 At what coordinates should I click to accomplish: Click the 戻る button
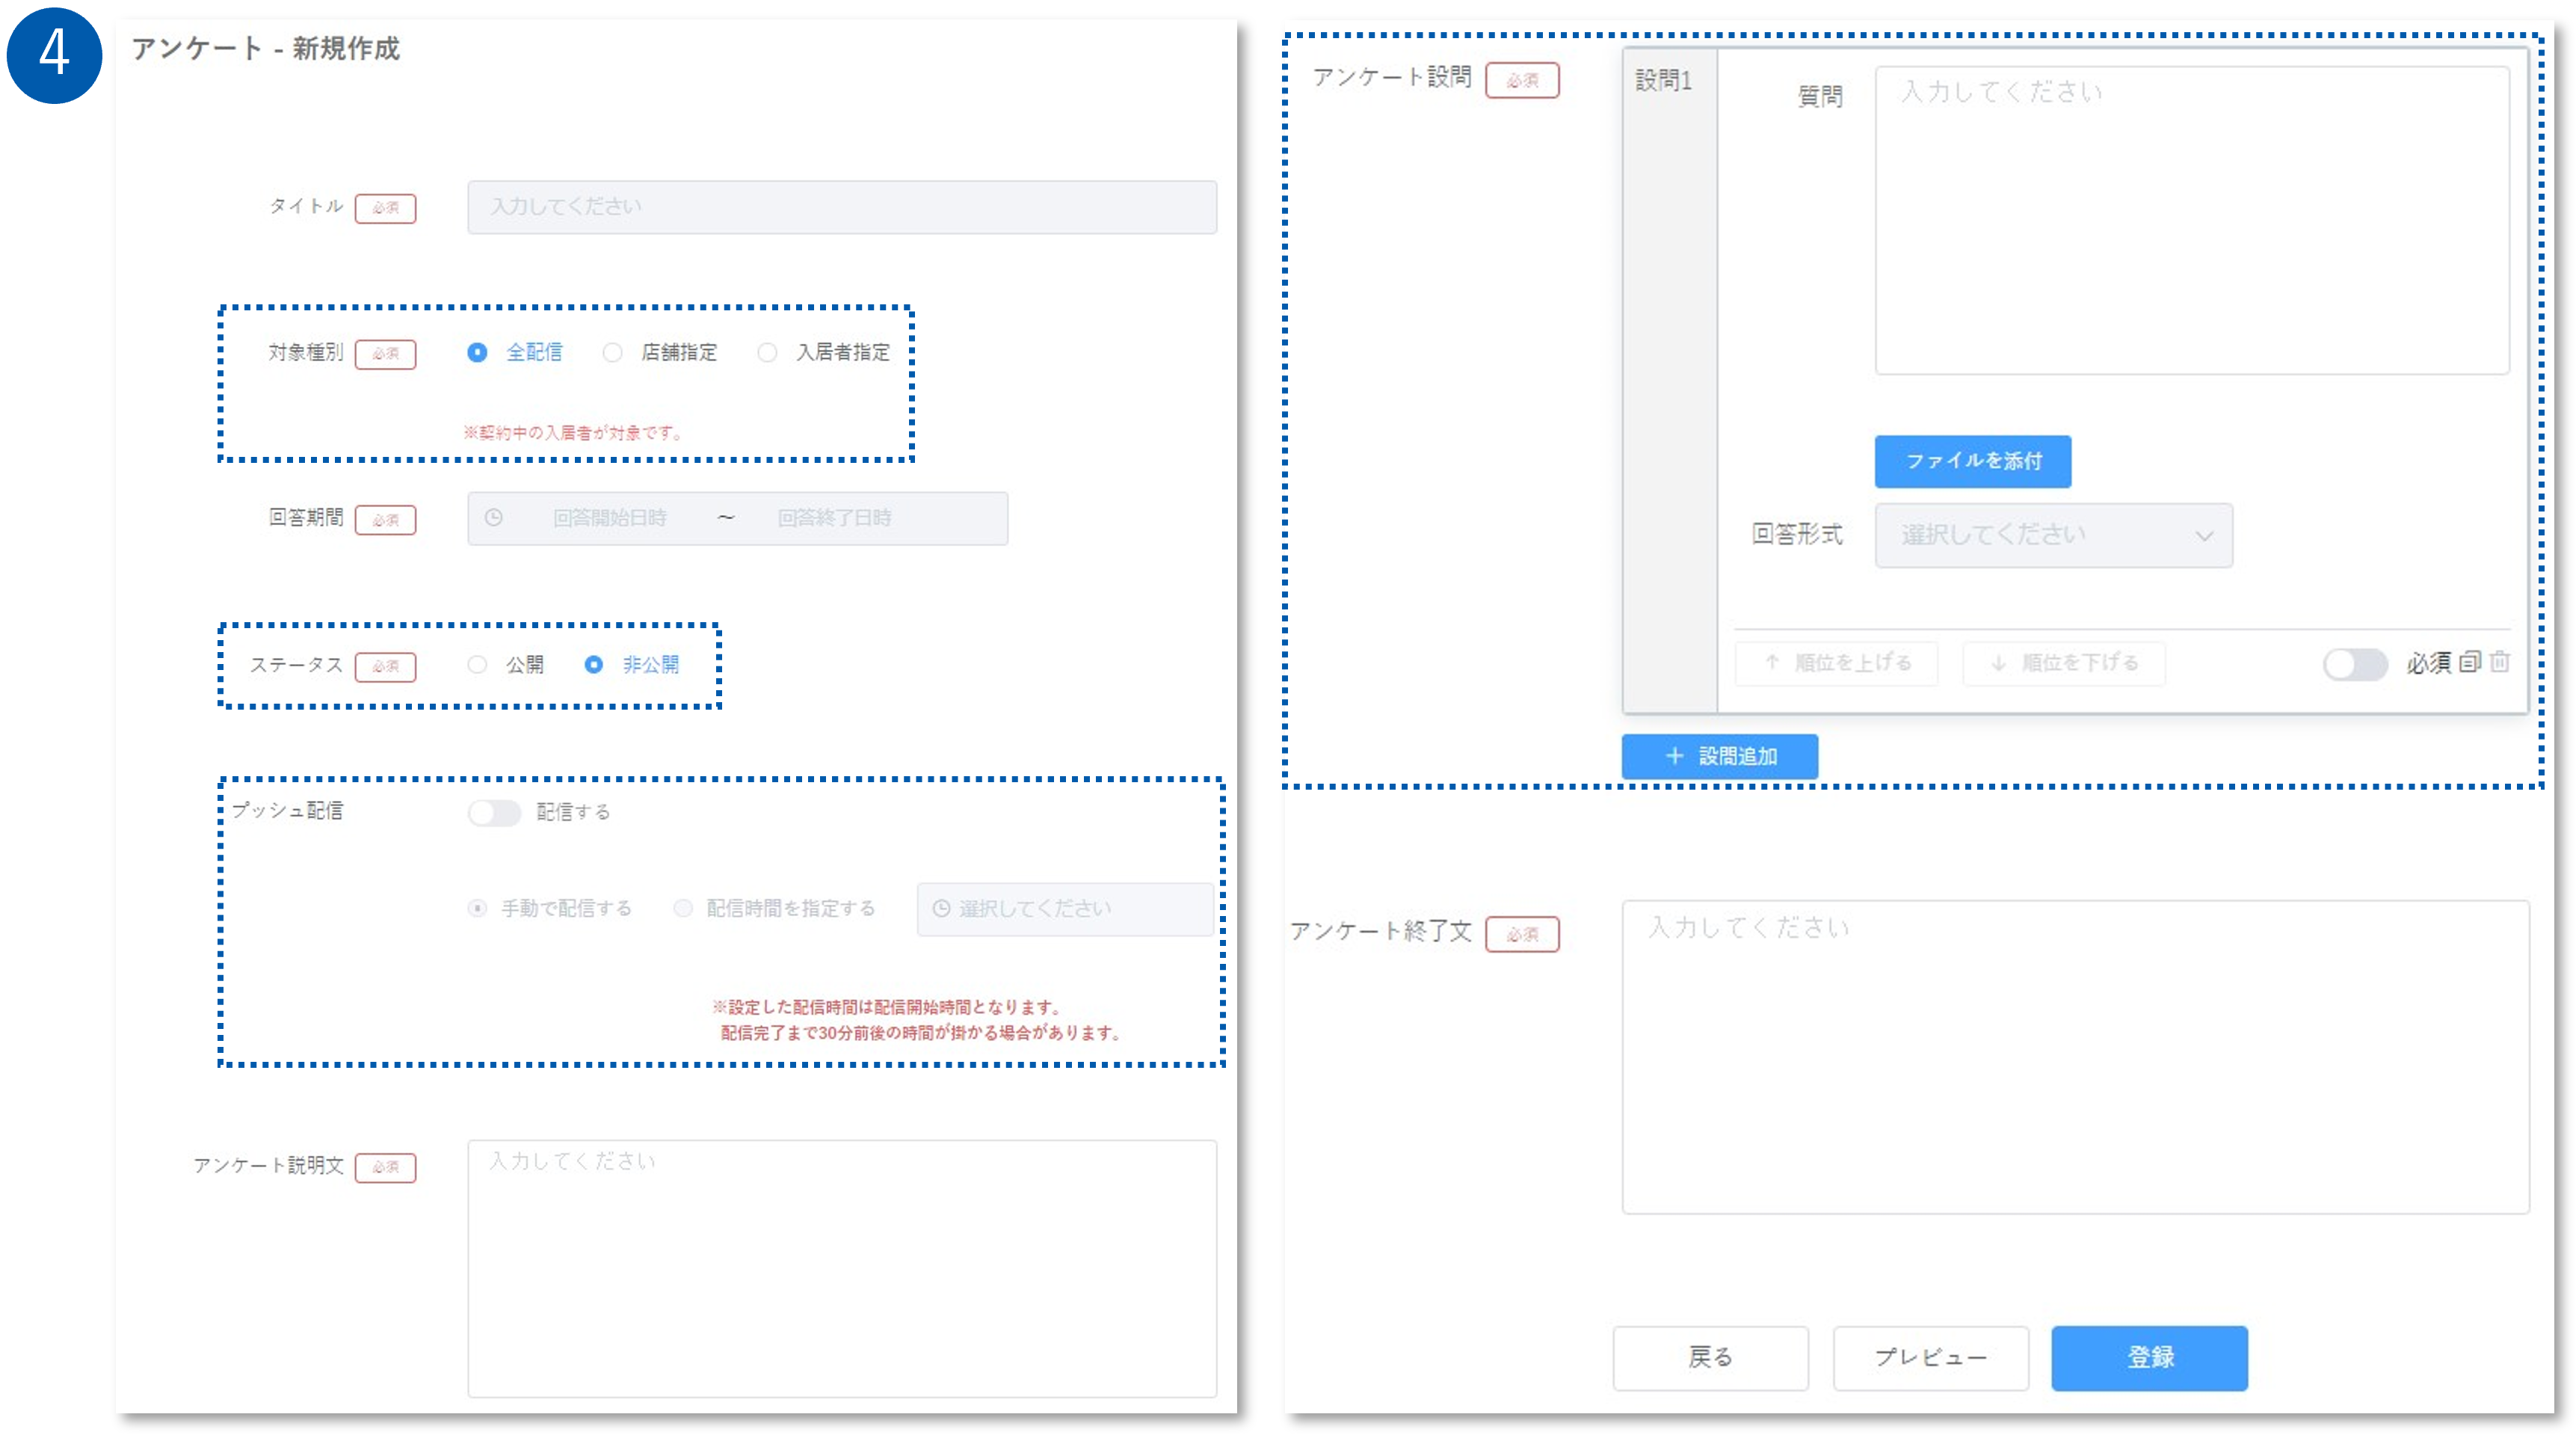[x=1710, y=1357]
